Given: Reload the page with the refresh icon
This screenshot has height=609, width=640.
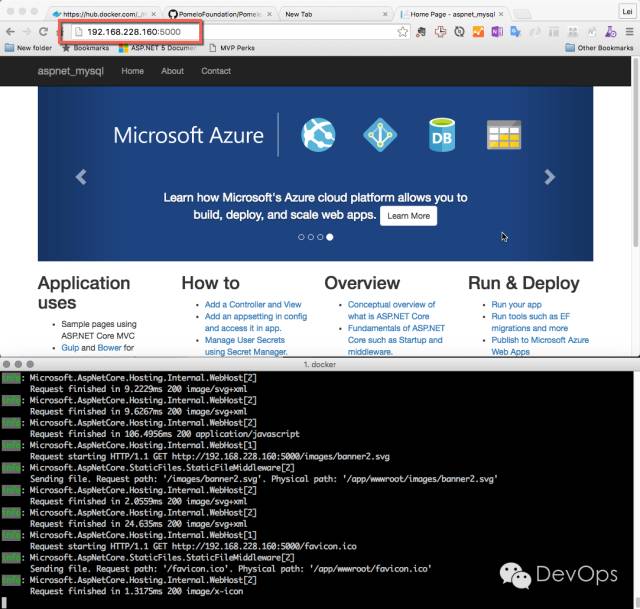Looking at the screenshot, I should [x=43, y=31].
